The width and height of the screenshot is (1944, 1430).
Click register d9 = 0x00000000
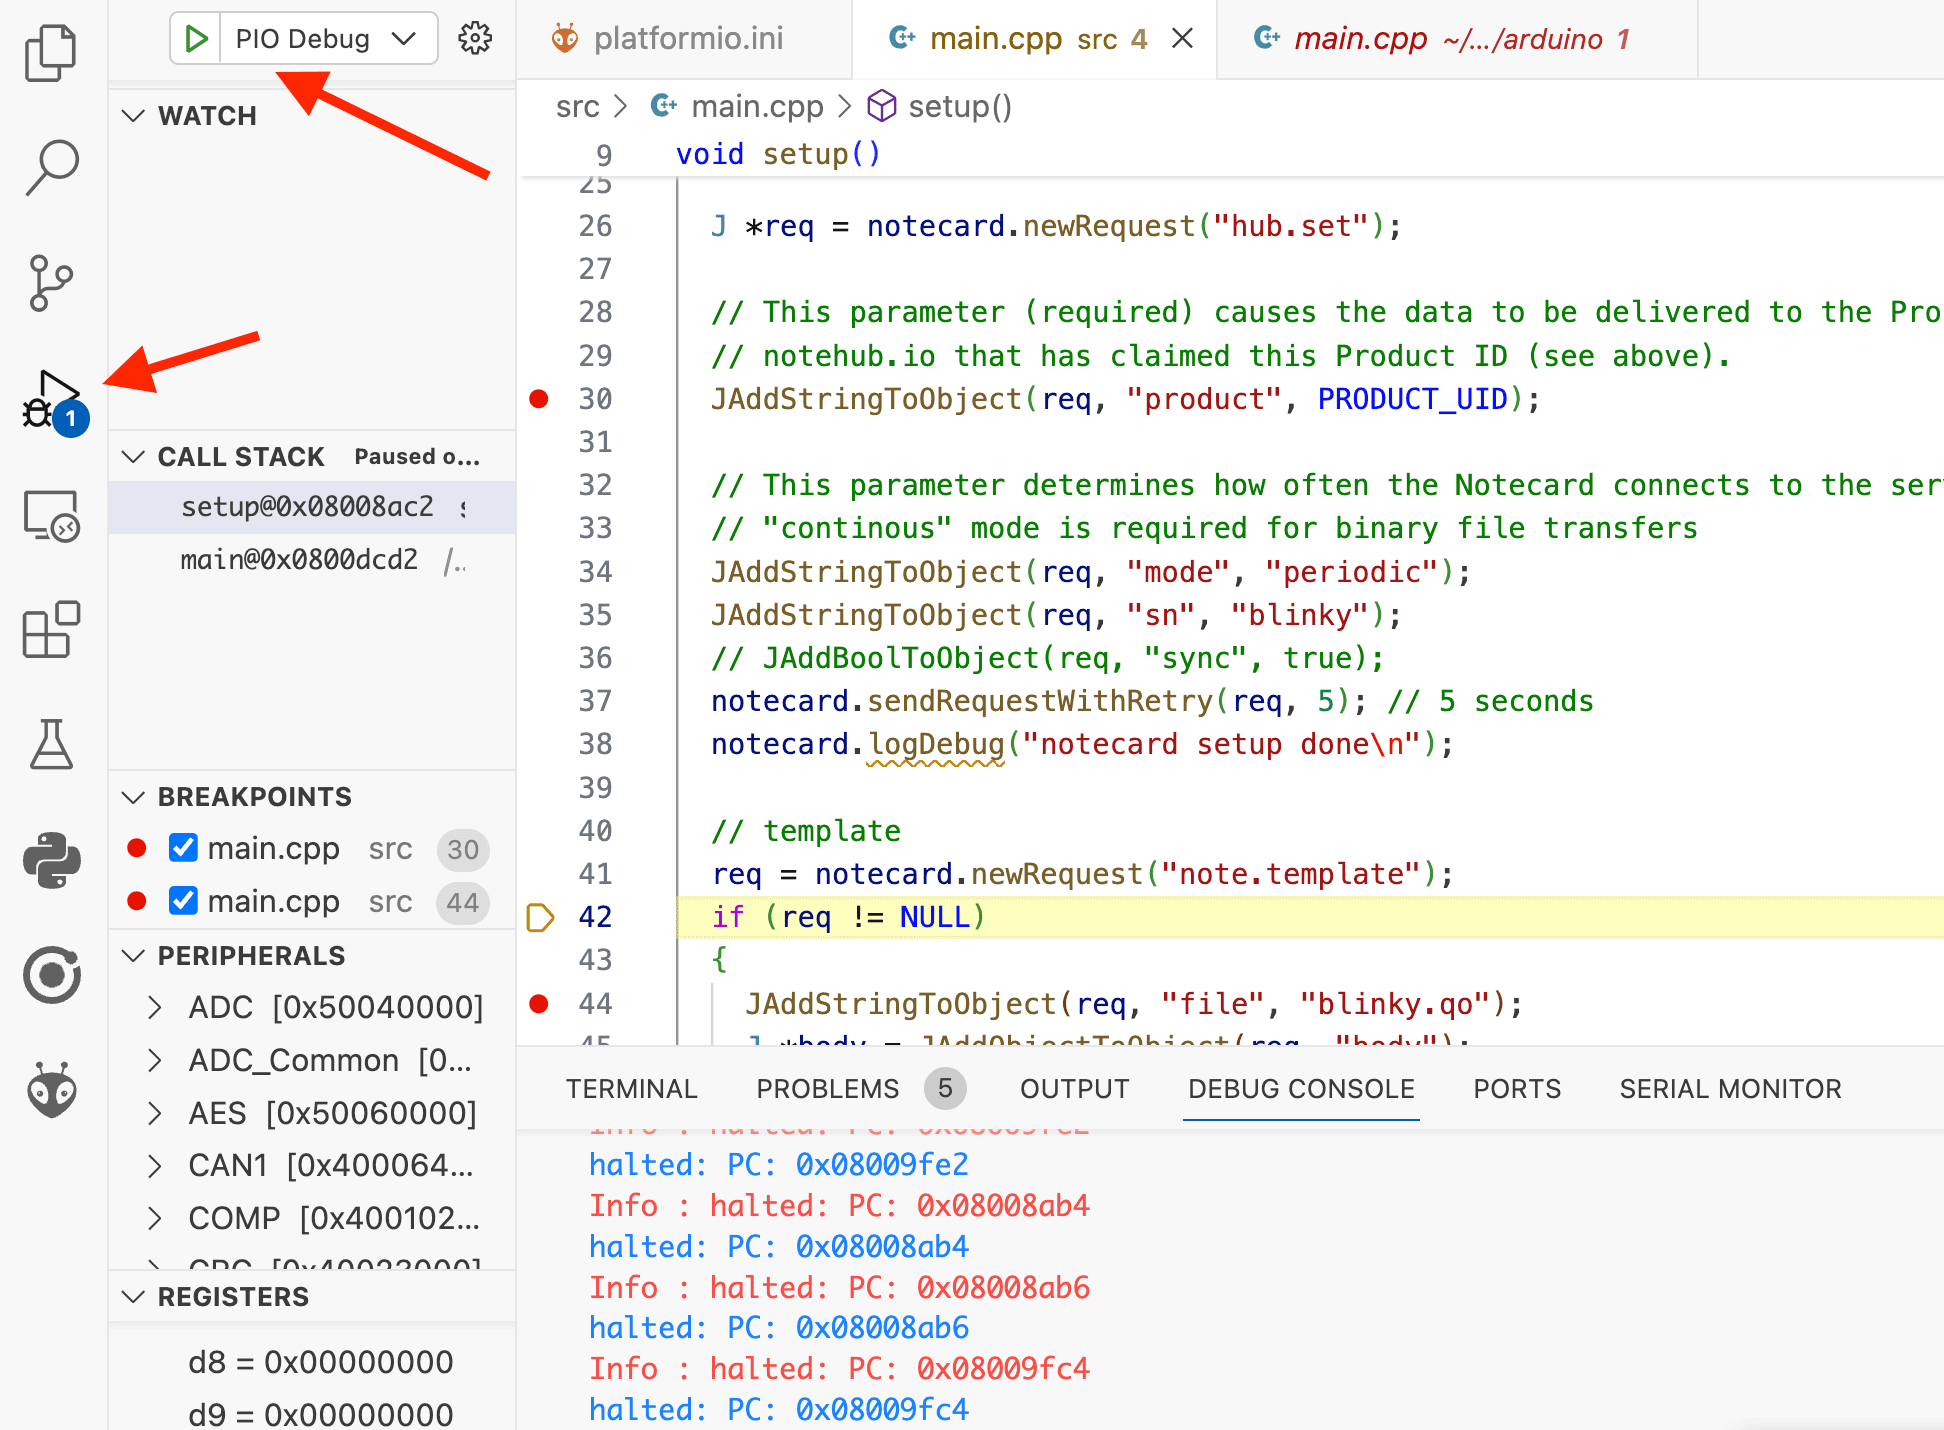click(x=320, y=1414)
